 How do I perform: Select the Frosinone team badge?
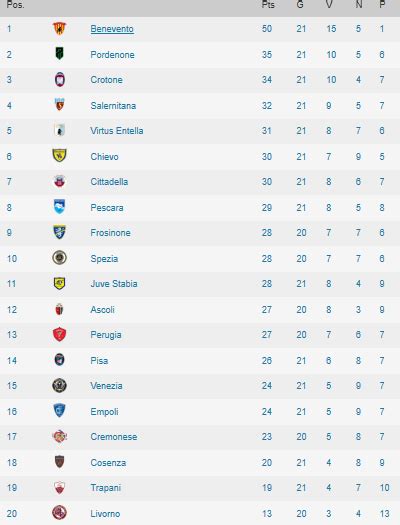click(x=60, y=232)
